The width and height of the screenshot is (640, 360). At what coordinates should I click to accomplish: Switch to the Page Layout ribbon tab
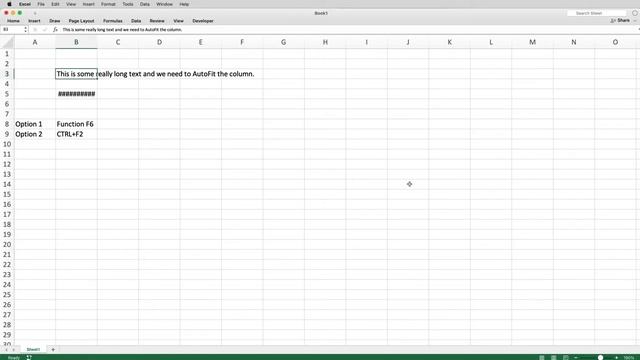[x=81, y=21]
